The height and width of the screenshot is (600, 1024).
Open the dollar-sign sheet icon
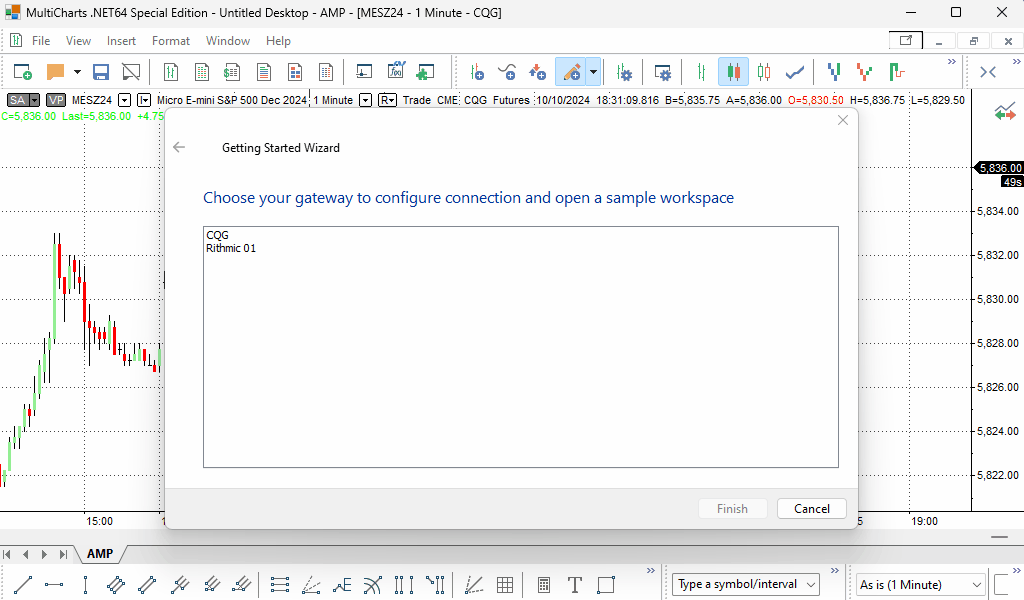tap(232, 72)
